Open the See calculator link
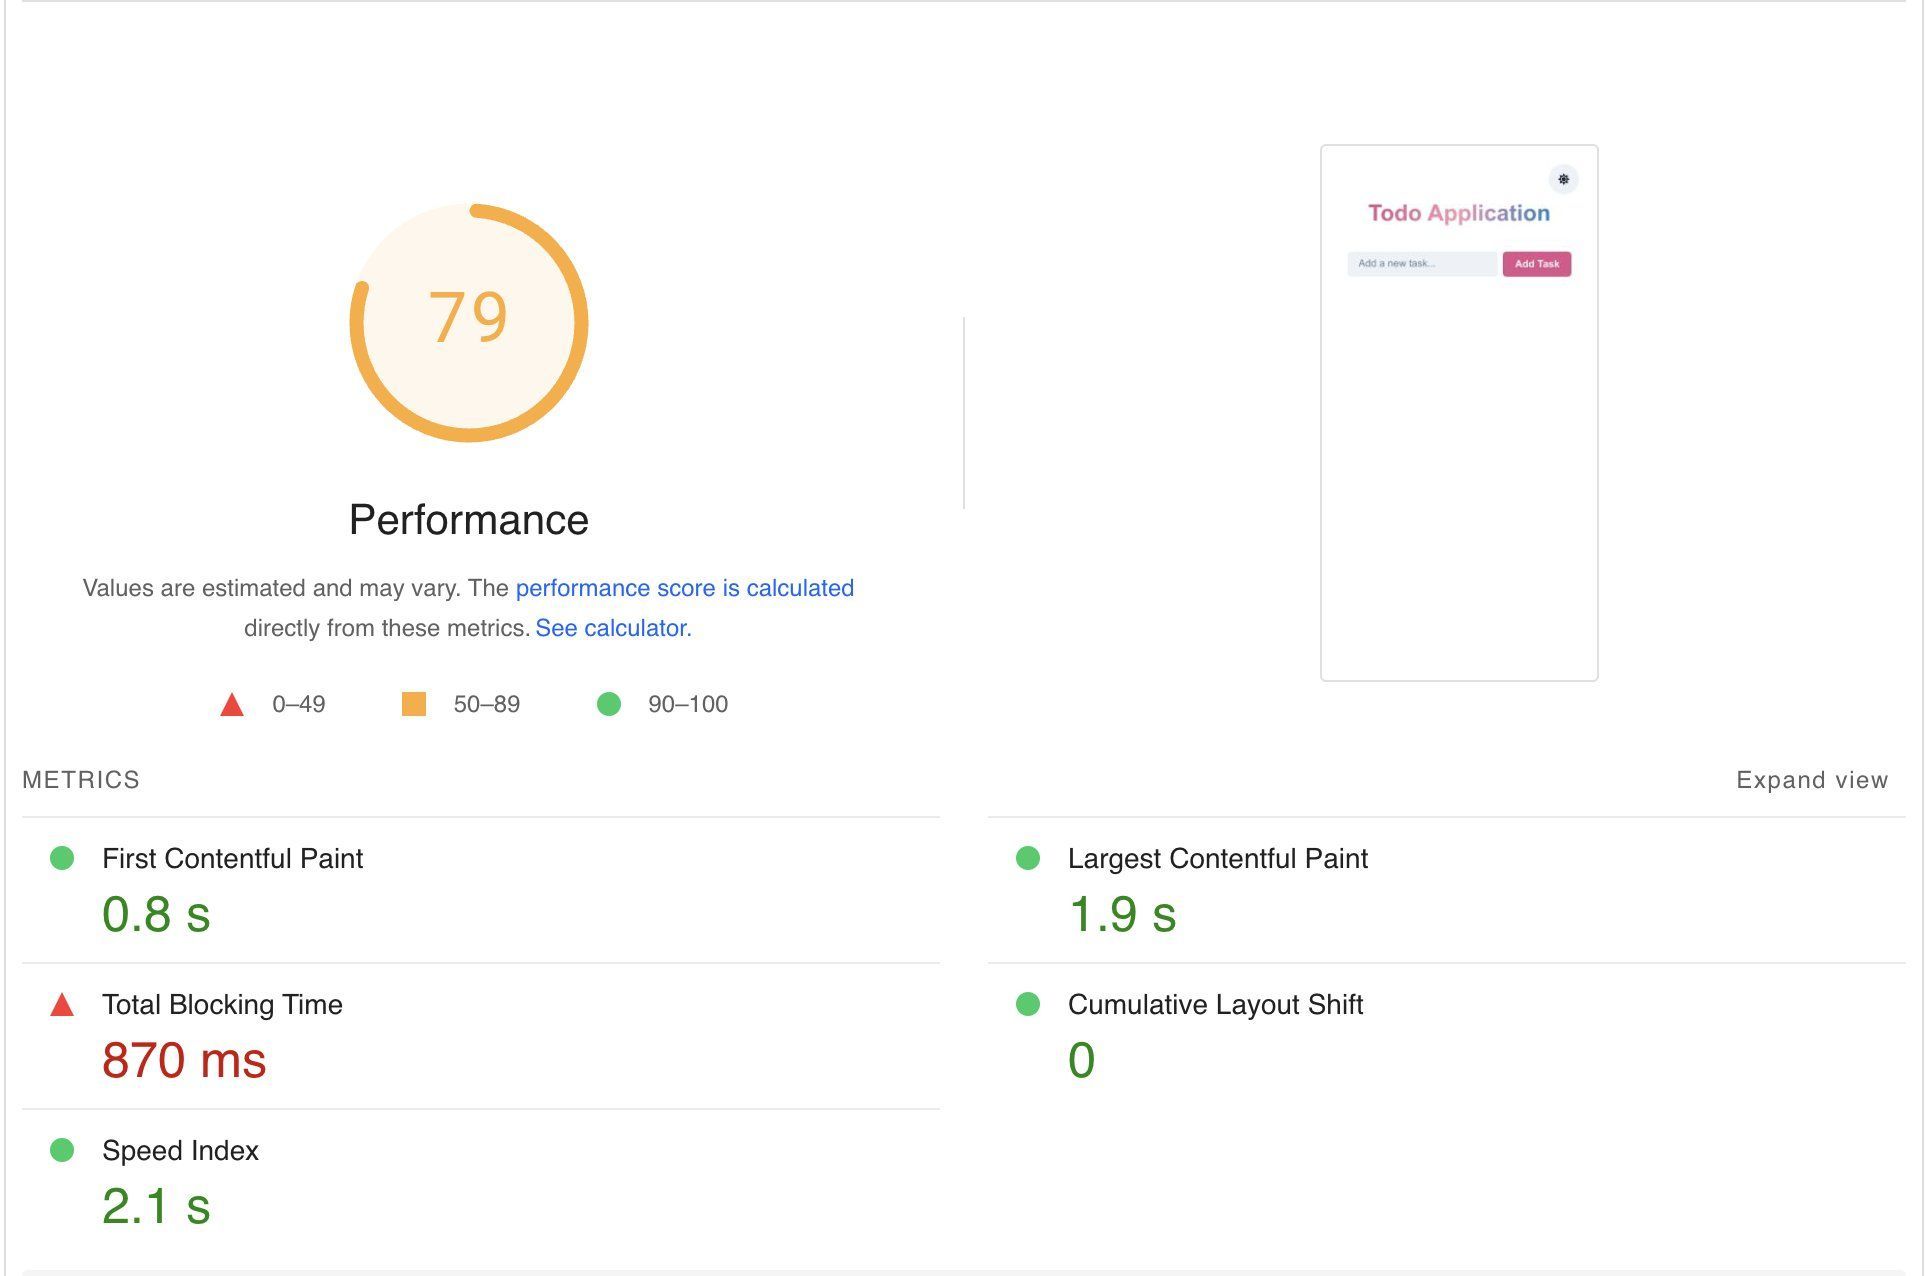Screen dimensions: 1926x1276 coord(613,628)
